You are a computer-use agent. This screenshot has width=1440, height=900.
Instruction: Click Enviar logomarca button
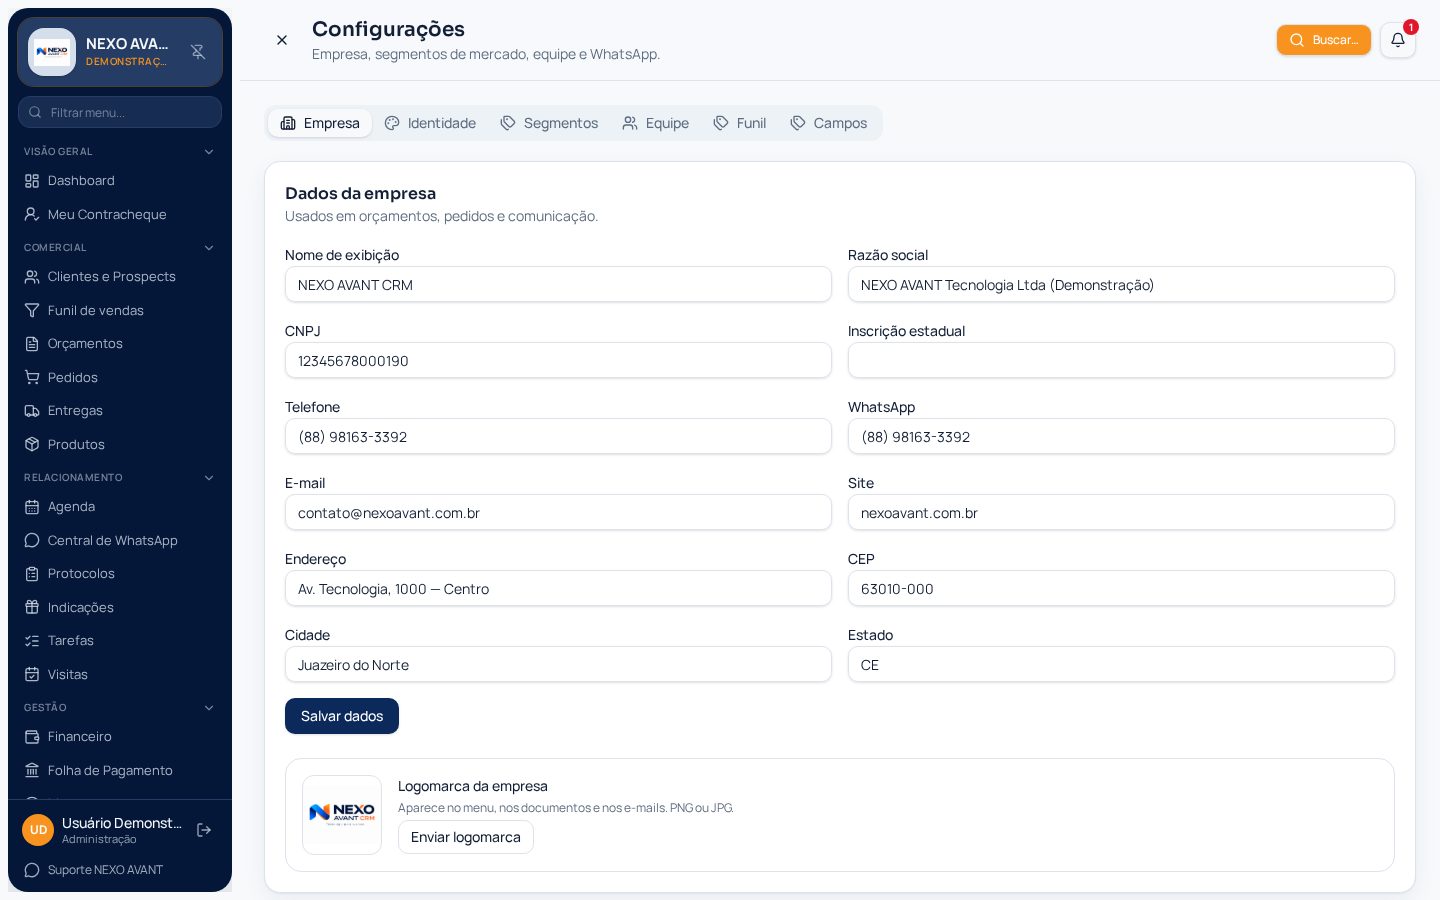[x=466, y=837]
